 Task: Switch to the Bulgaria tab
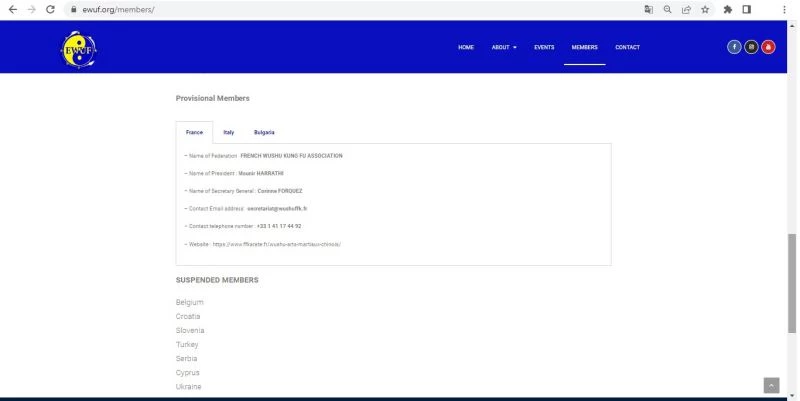pyautogui.click(x=264, y=132)
